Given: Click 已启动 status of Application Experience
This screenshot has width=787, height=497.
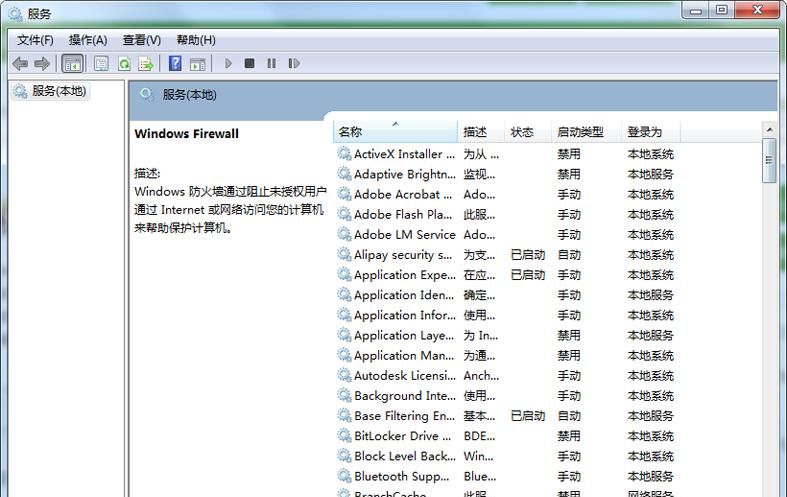Looking at the screenshot, I should tap(528, 275).
